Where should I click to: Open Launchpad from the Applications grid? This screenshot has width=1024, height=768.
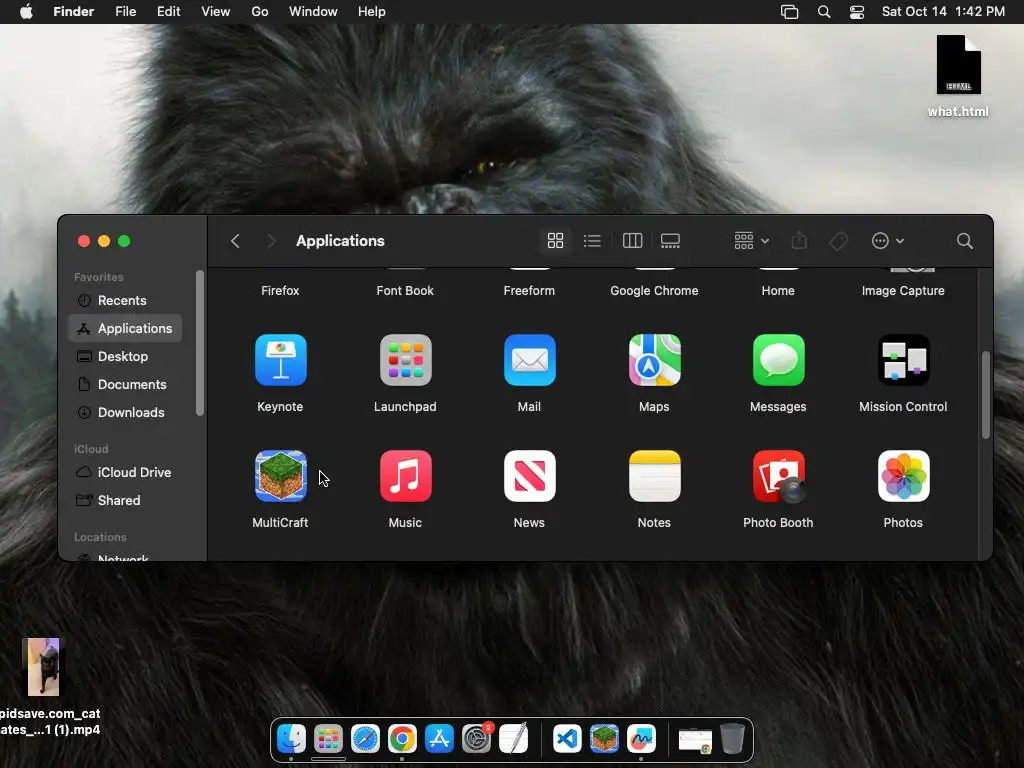(406, 360)
